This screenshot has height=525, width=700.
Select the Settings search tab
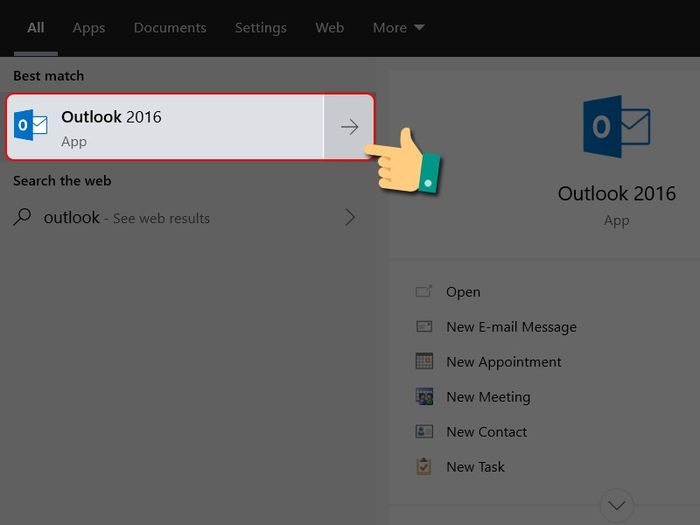click(x=261, y=28)
